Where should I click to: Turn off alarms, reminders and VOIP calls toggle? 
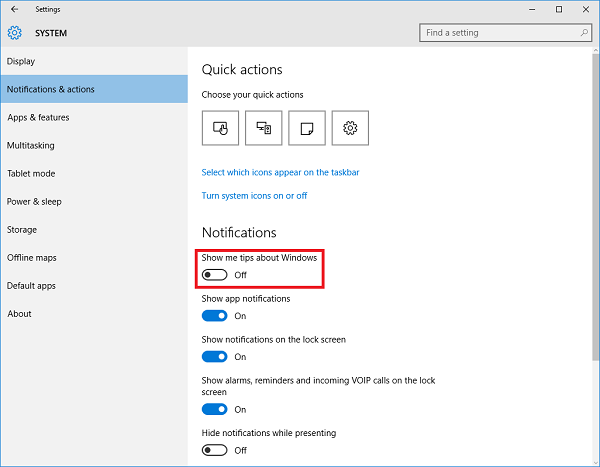click(214, 409)
